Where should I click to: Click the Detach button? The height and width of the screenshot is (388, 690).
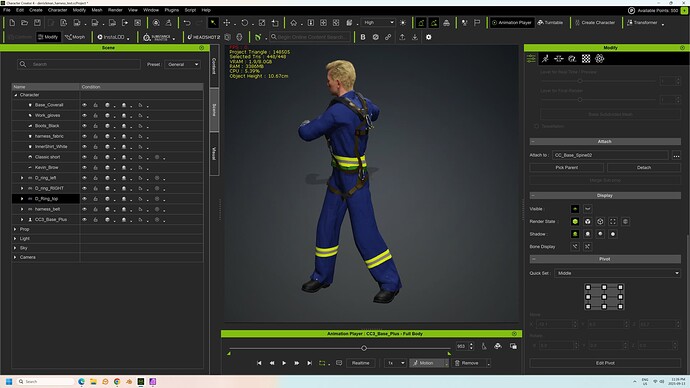pyautogui.click(x=644, y=168)
